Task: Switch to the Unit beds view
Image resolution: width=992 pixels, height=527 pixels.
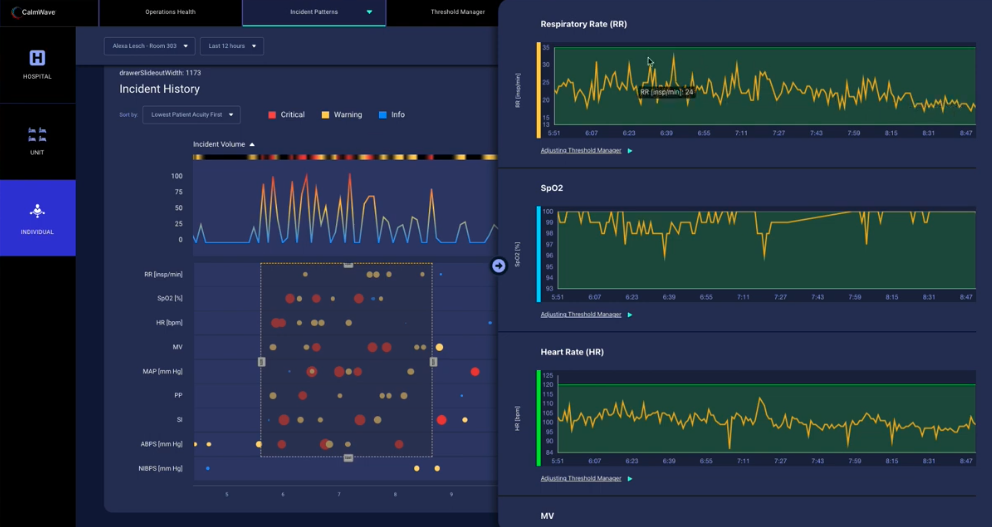Action: (x=37, y=135)
